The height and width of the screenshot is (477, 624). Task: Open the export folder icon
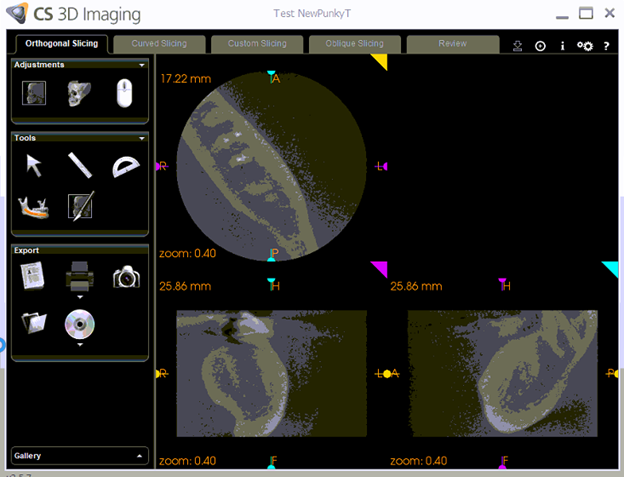33,322
